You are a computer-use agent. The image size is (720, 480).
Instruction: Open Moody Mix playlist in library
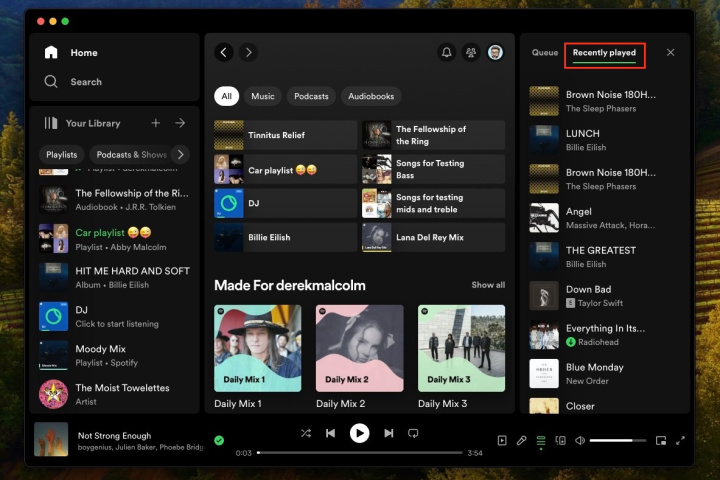coord(115,356)
